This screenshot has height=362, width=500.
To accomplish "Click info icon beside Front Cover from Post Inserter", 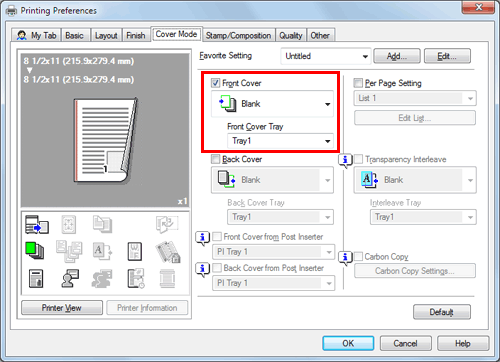I will pos(202,238).
